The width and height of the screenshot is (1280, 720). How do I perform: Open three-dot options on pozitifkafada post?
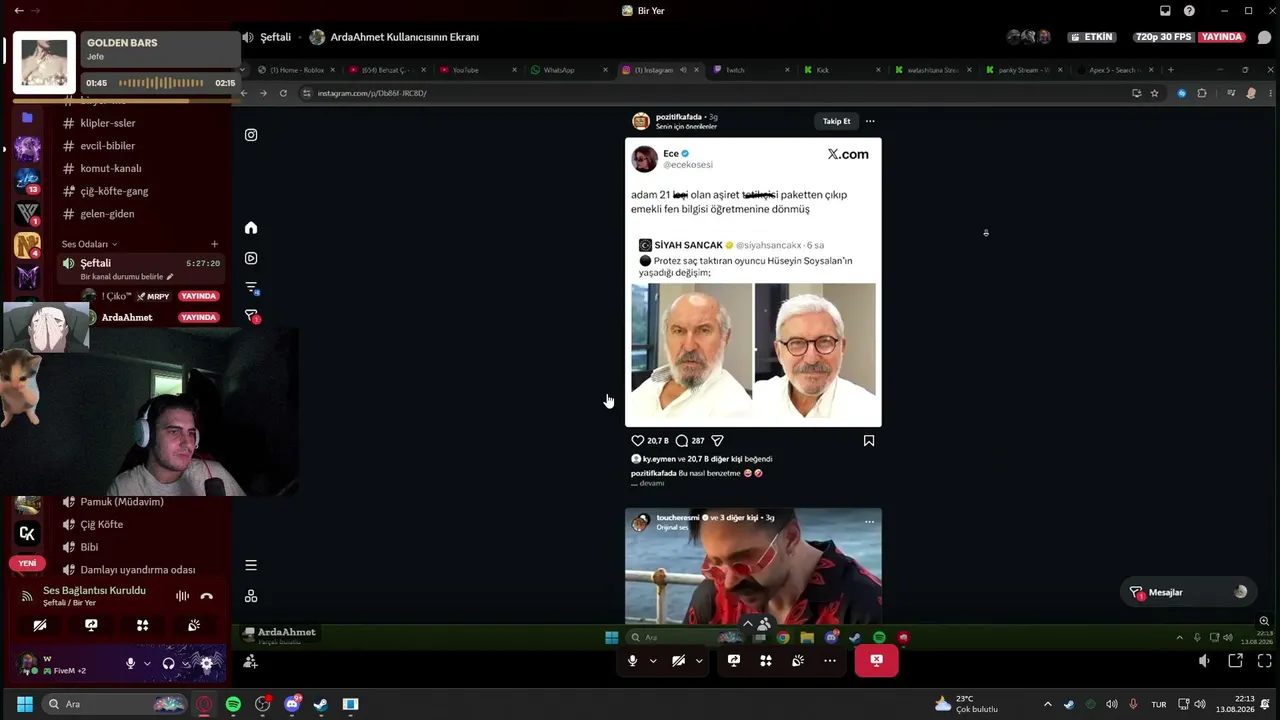(x=870, y=121)
